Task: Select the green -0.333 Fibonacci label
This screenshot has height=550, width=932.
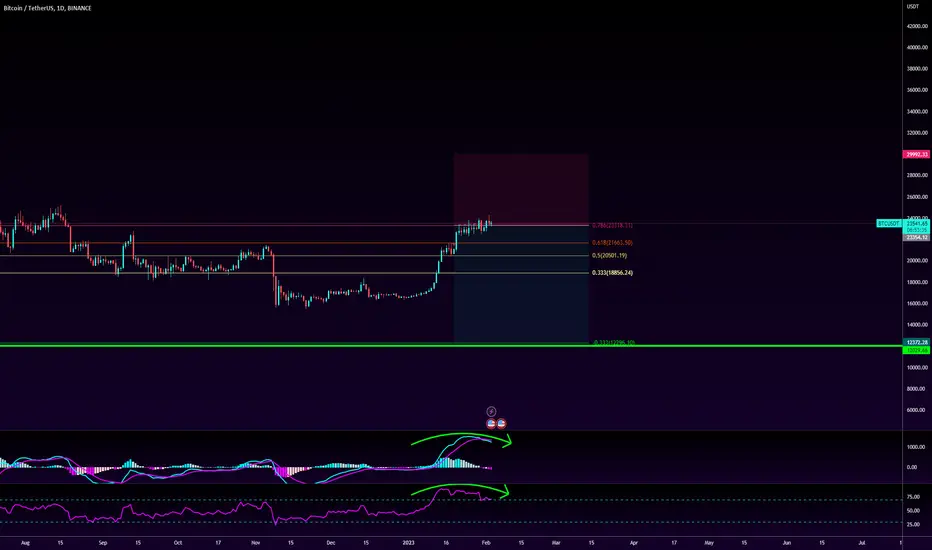Action: pos(614,342)
